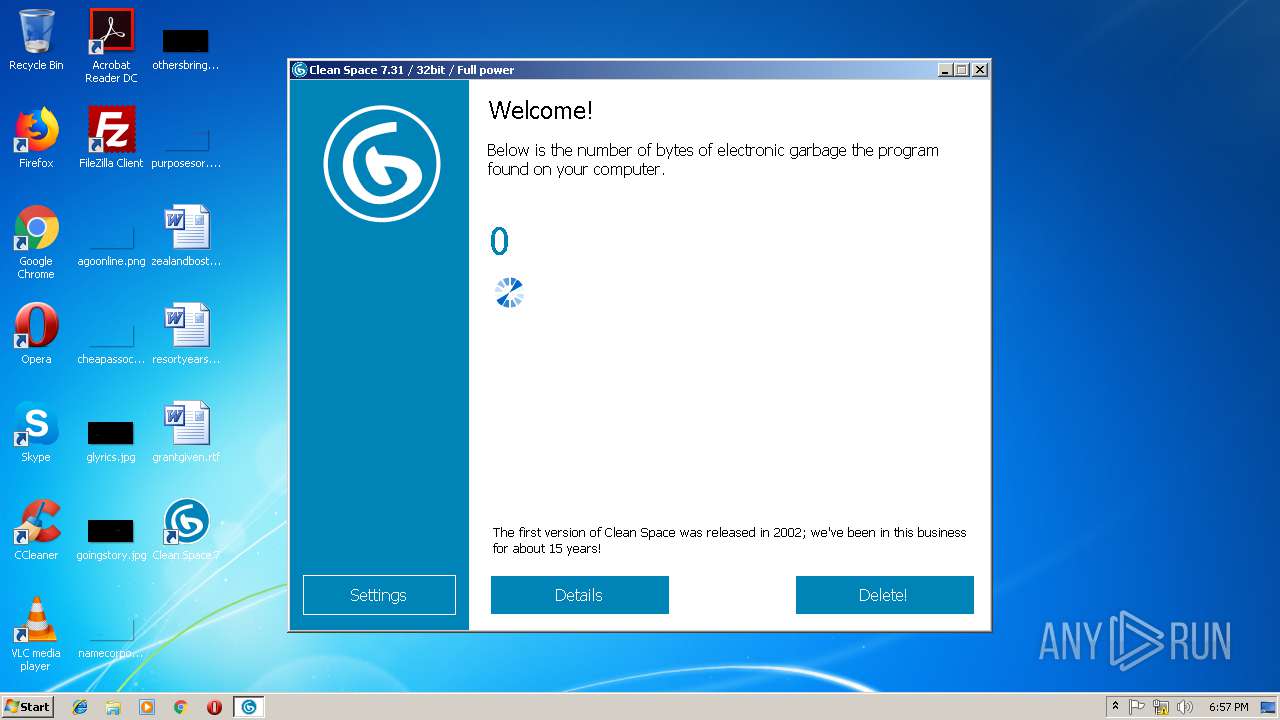Image resolution: width=1280 pixels, height=720 pixels.
Task: Select the namecorpor desktop file
Action: 111,638
